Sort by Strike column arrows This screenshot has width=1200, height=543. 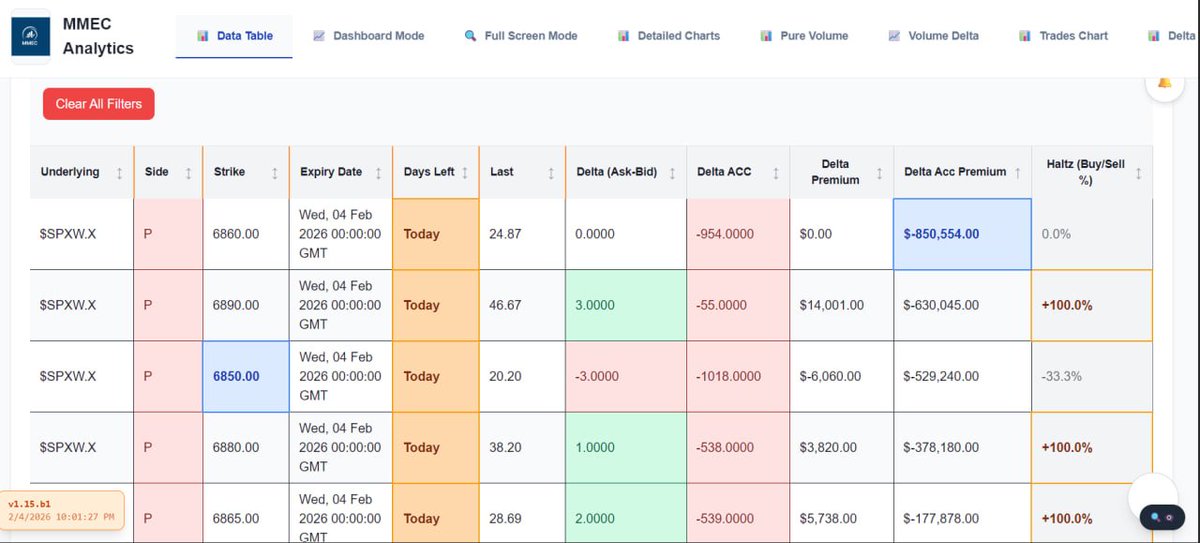click(275, 172)
